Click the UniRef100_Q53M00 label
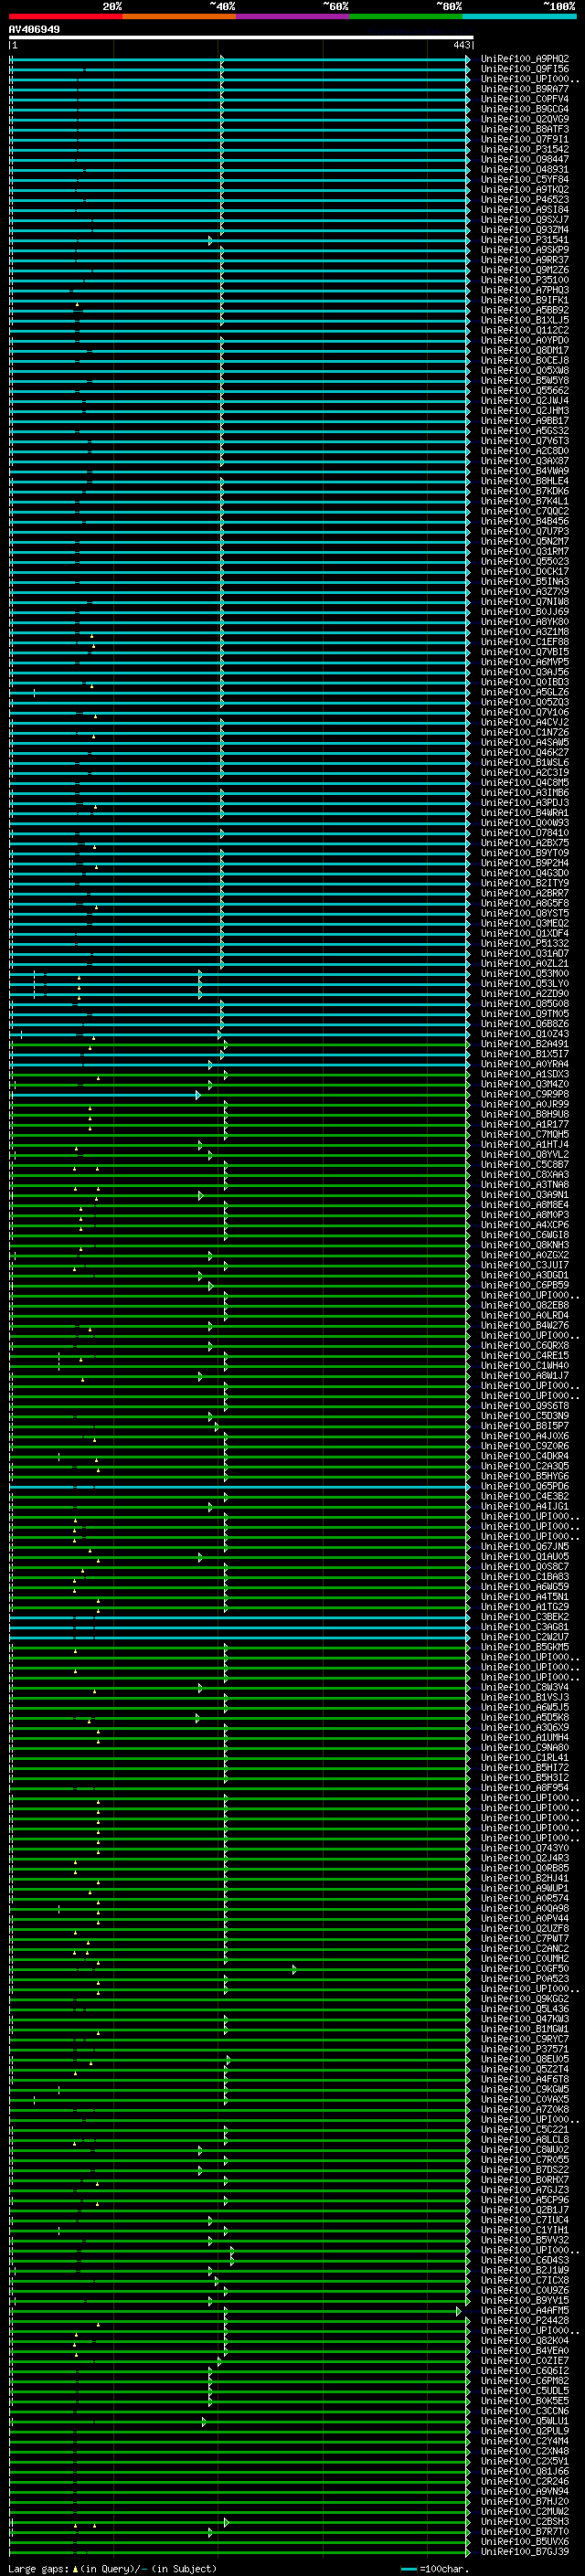This screenshot has width=585, height=2576. 525,974
